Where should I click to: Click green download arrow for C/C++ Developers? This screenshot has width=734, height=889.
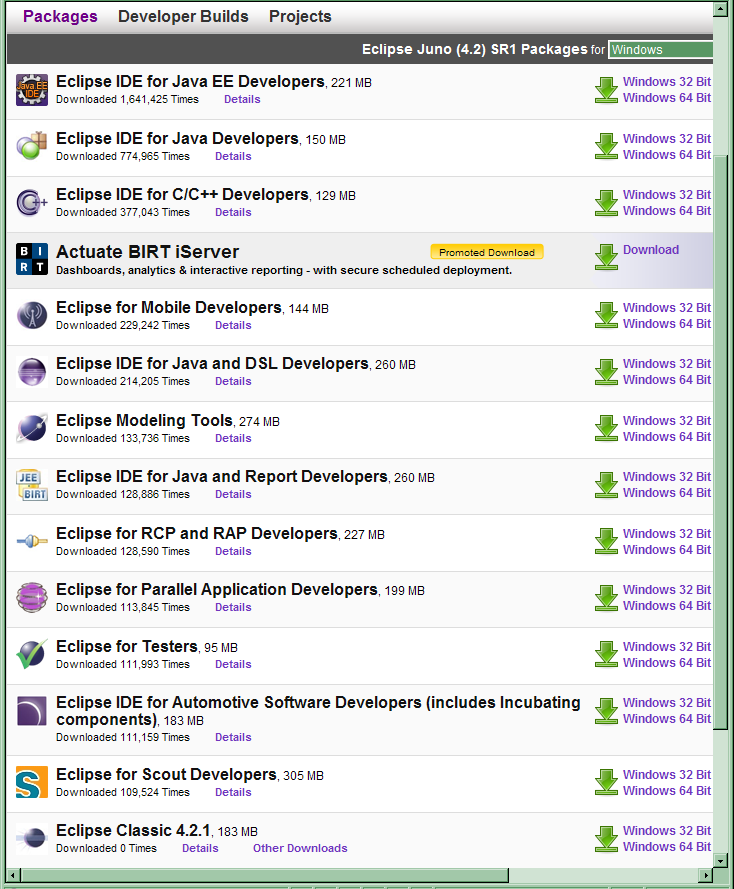click(606, 203)
